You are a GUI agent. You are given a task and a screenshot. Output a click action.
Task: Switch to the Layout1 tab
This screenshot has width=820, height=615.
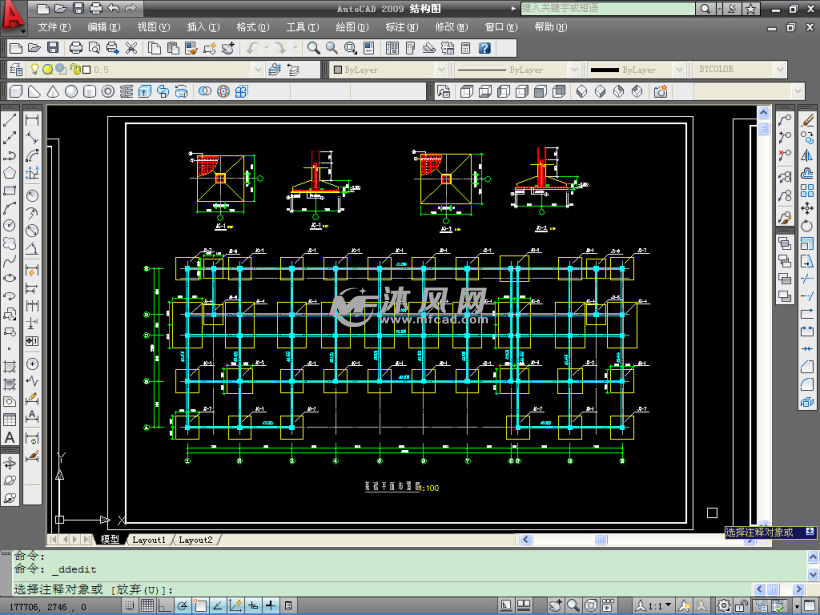click(148, 540)
